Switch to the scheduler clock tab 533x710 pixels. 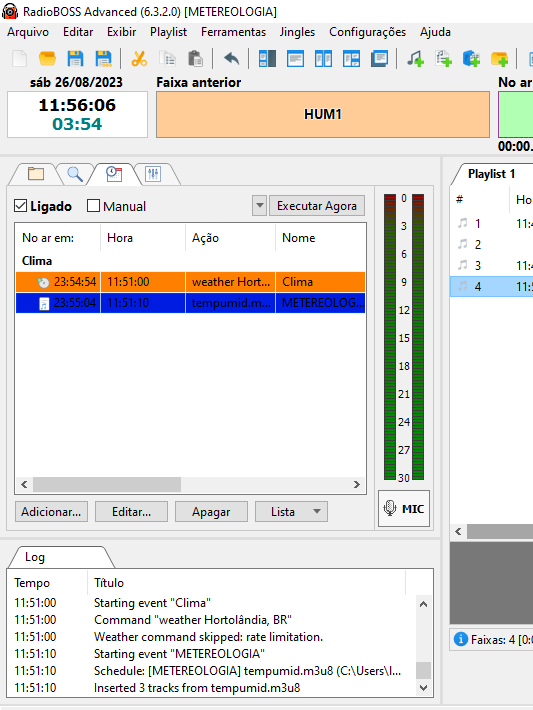(114, 174)
